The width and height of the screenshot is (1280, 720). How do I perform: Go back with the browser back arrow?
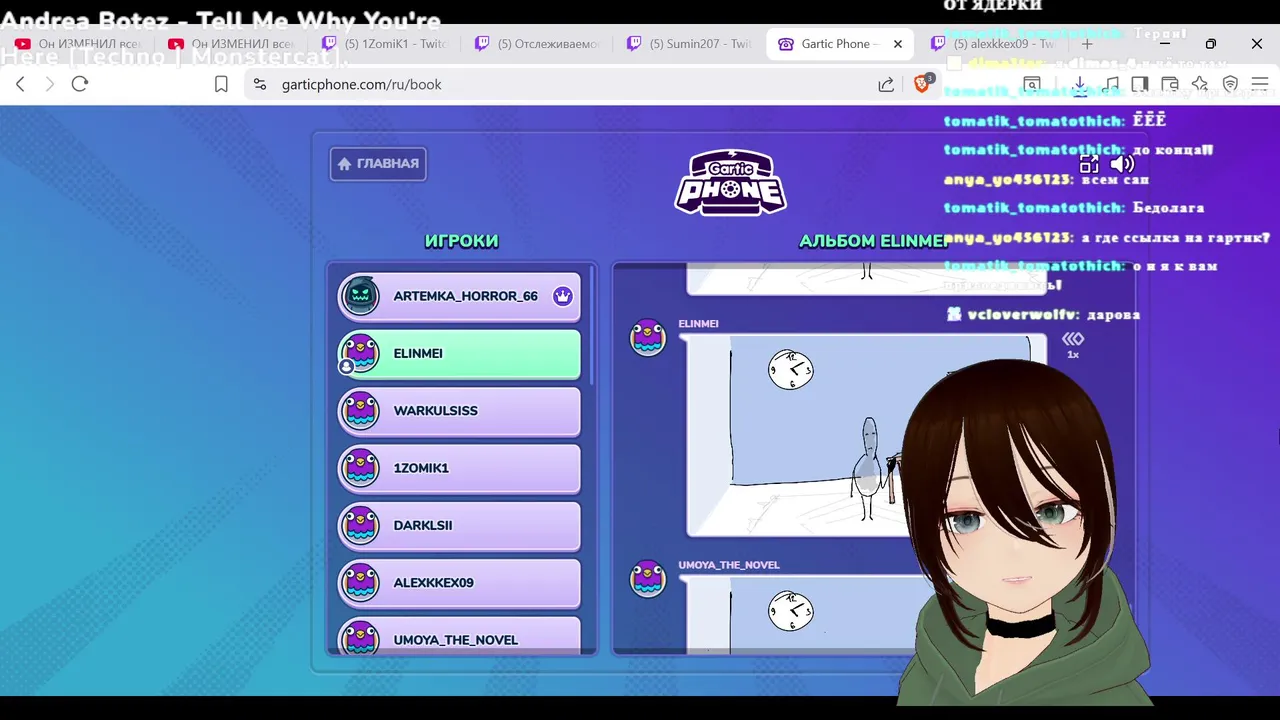(20, 84)
